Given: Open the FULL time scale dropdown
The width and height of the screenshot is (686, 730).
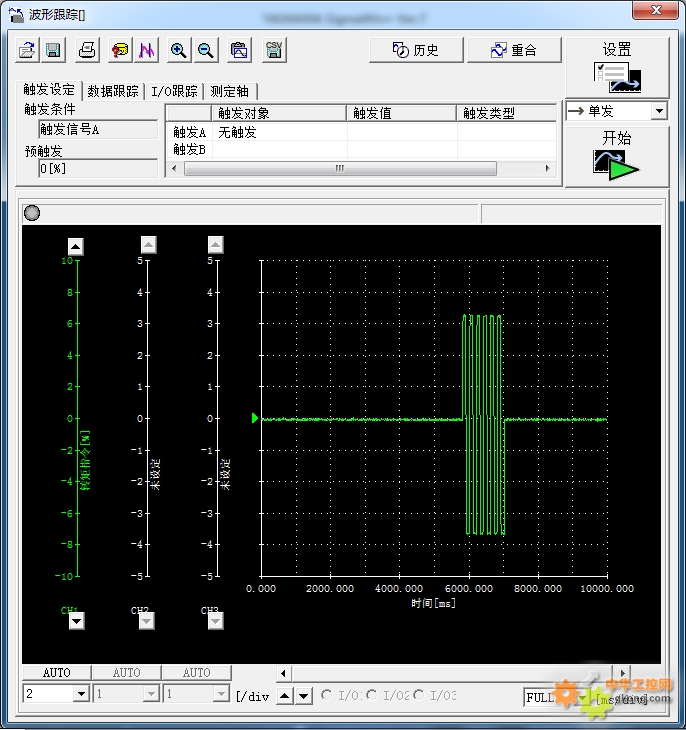Looking at the screenshot, I should pyautogui.click(x=583, y=697).
